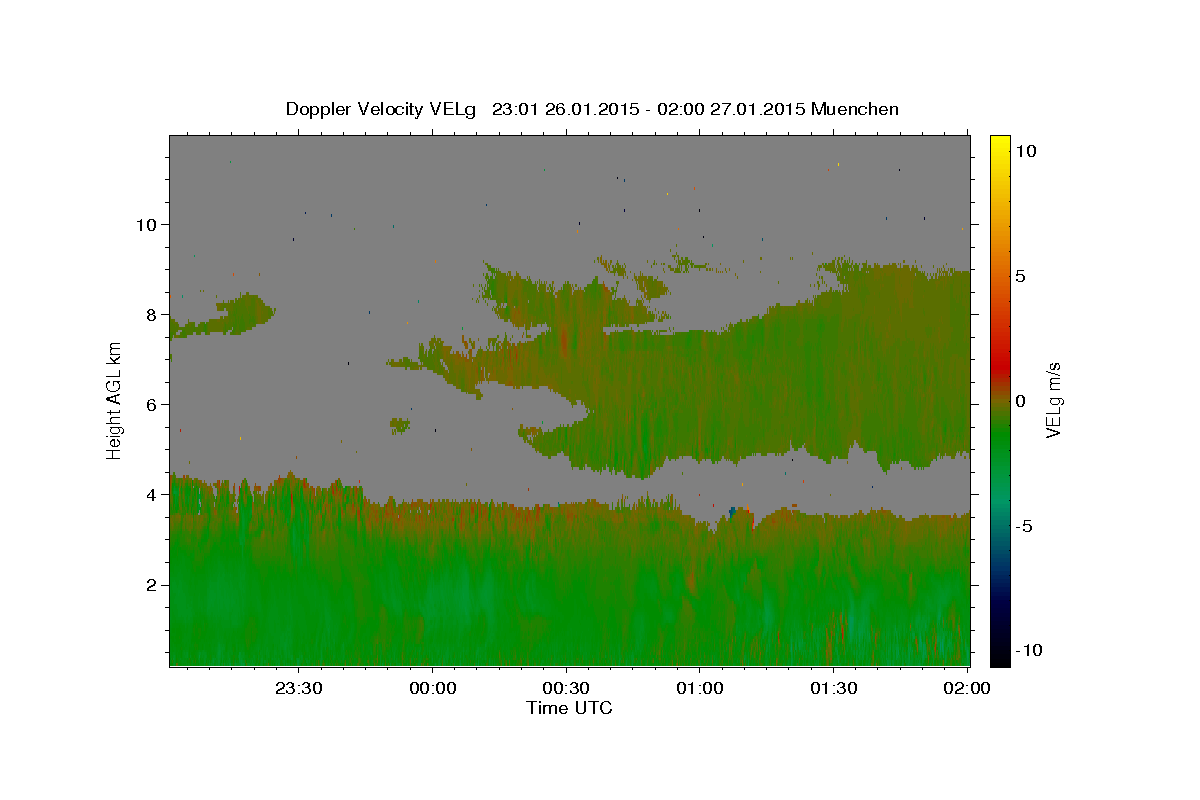Click the colorbar value -5 label
The image size is (1200, 800).
point(1026,526)
